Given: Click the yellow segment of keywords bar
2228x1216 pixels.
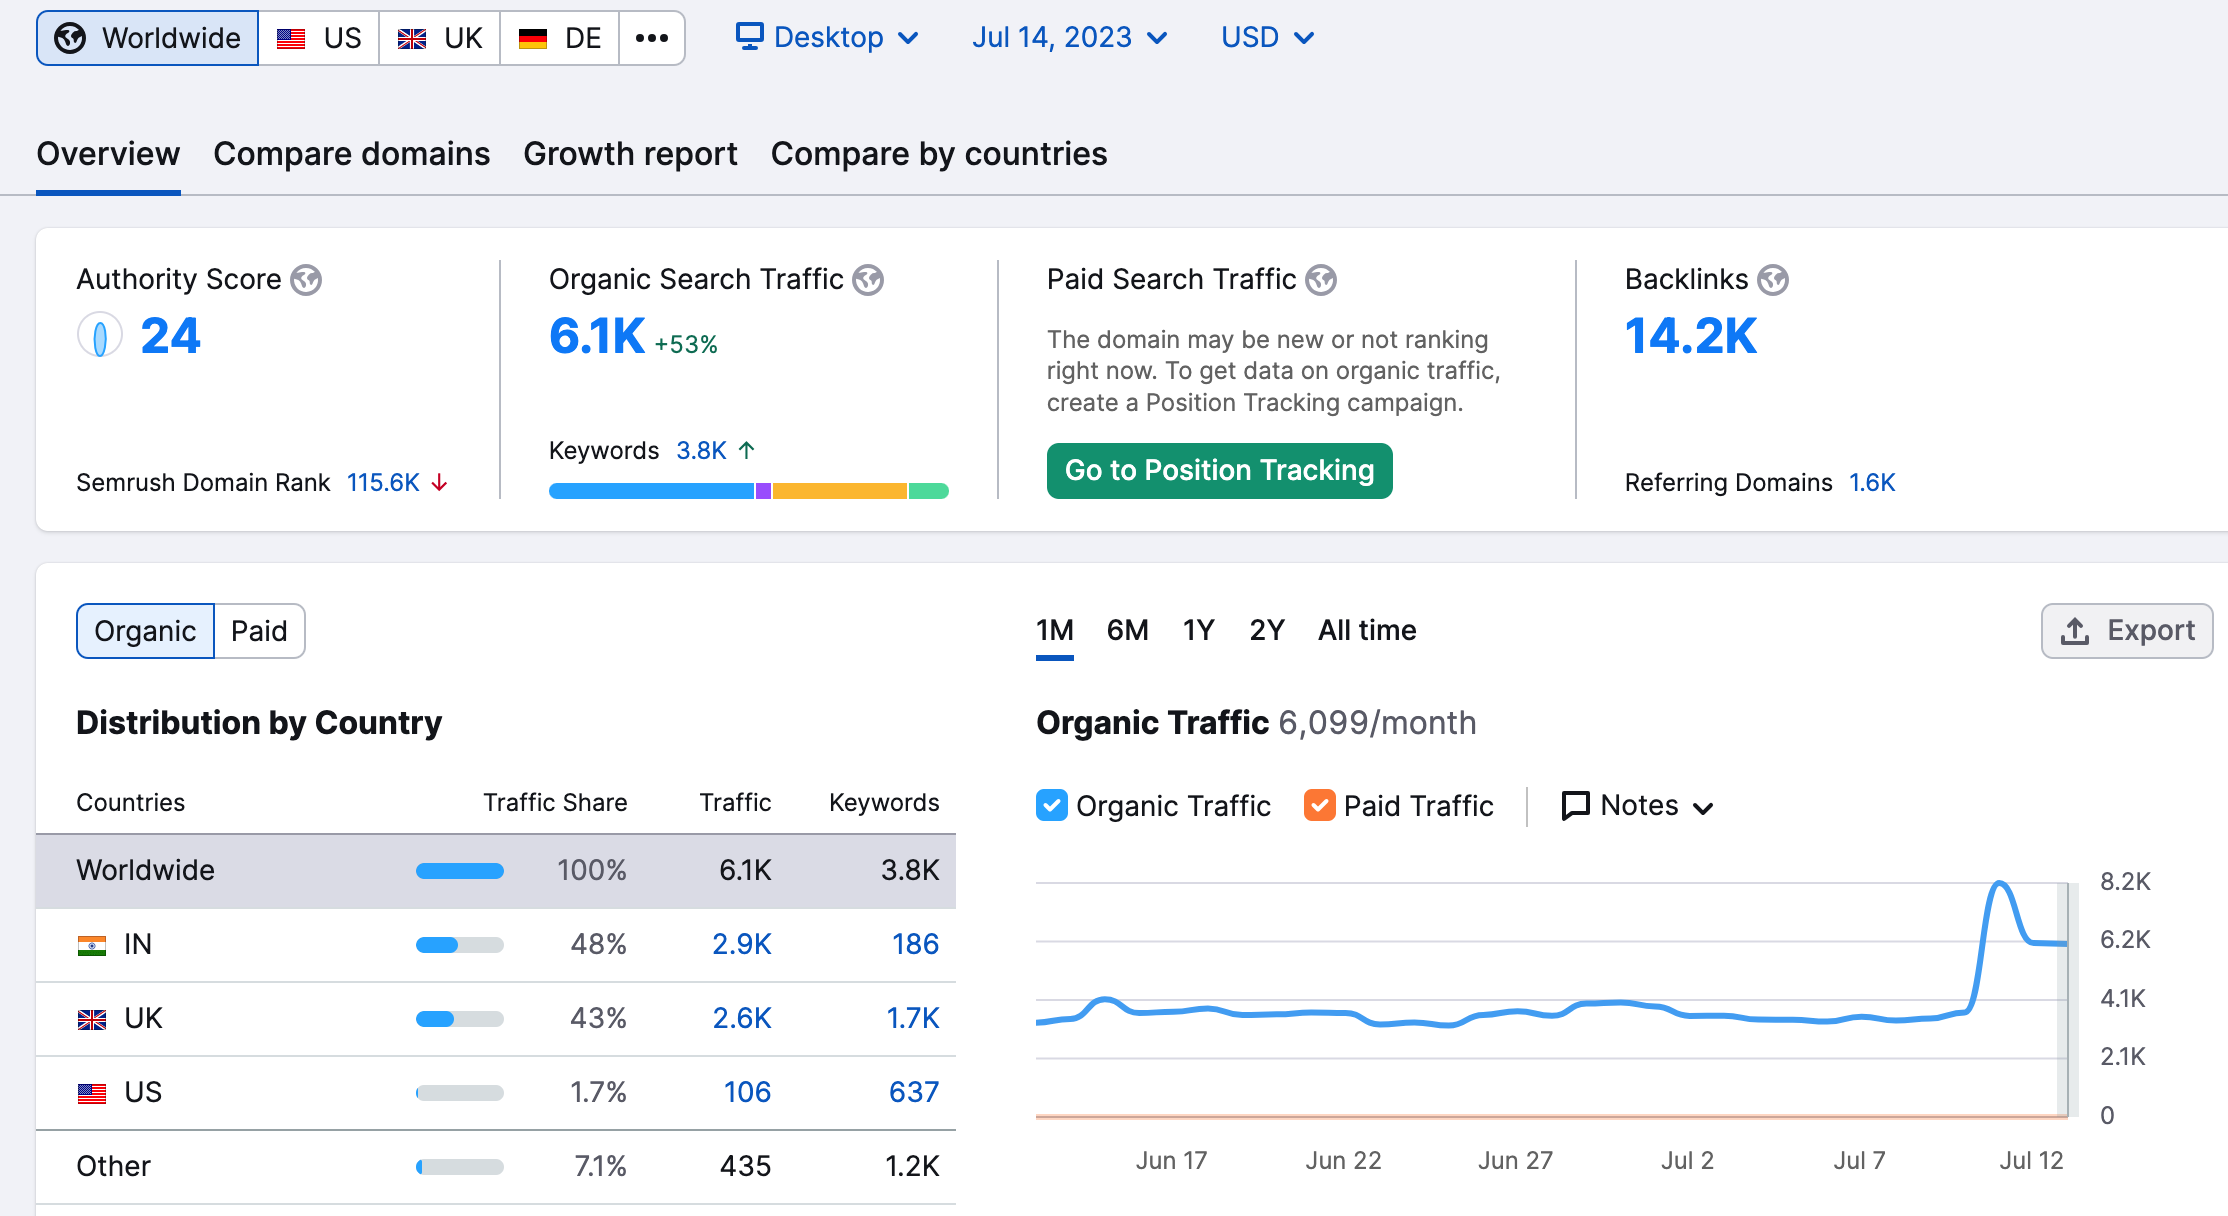Looking at the screenshot, I should point(839,491).
